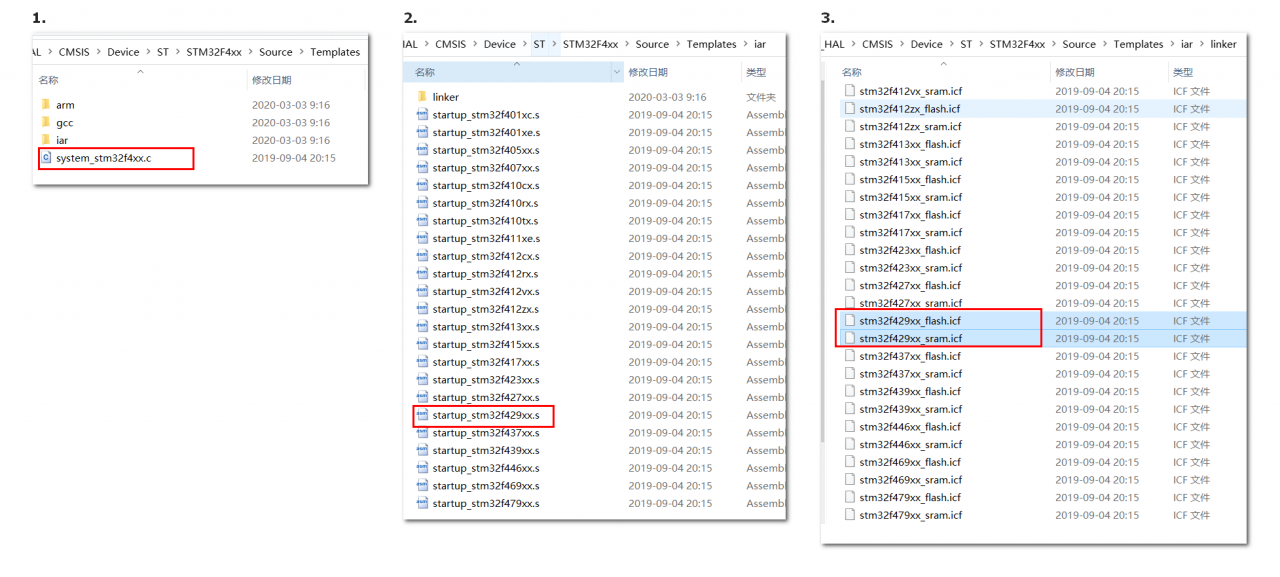This screenshot has width=1280, height=577.
Task: Click the stm32f423xx_flash.icf file icon
Action: (850, 250)
